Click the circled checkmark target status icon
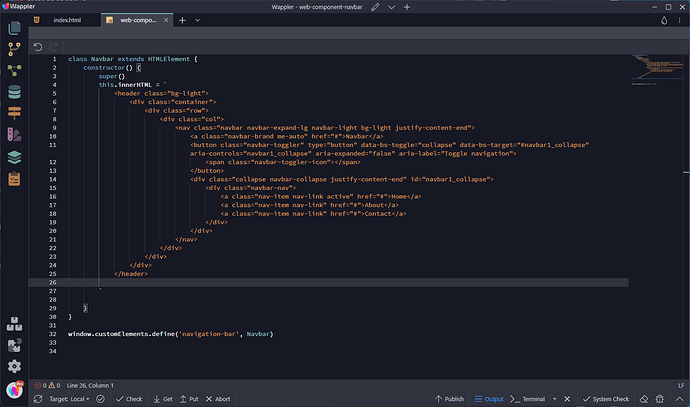Viewport: 690px width, 407px height. (x=100, y=399)
